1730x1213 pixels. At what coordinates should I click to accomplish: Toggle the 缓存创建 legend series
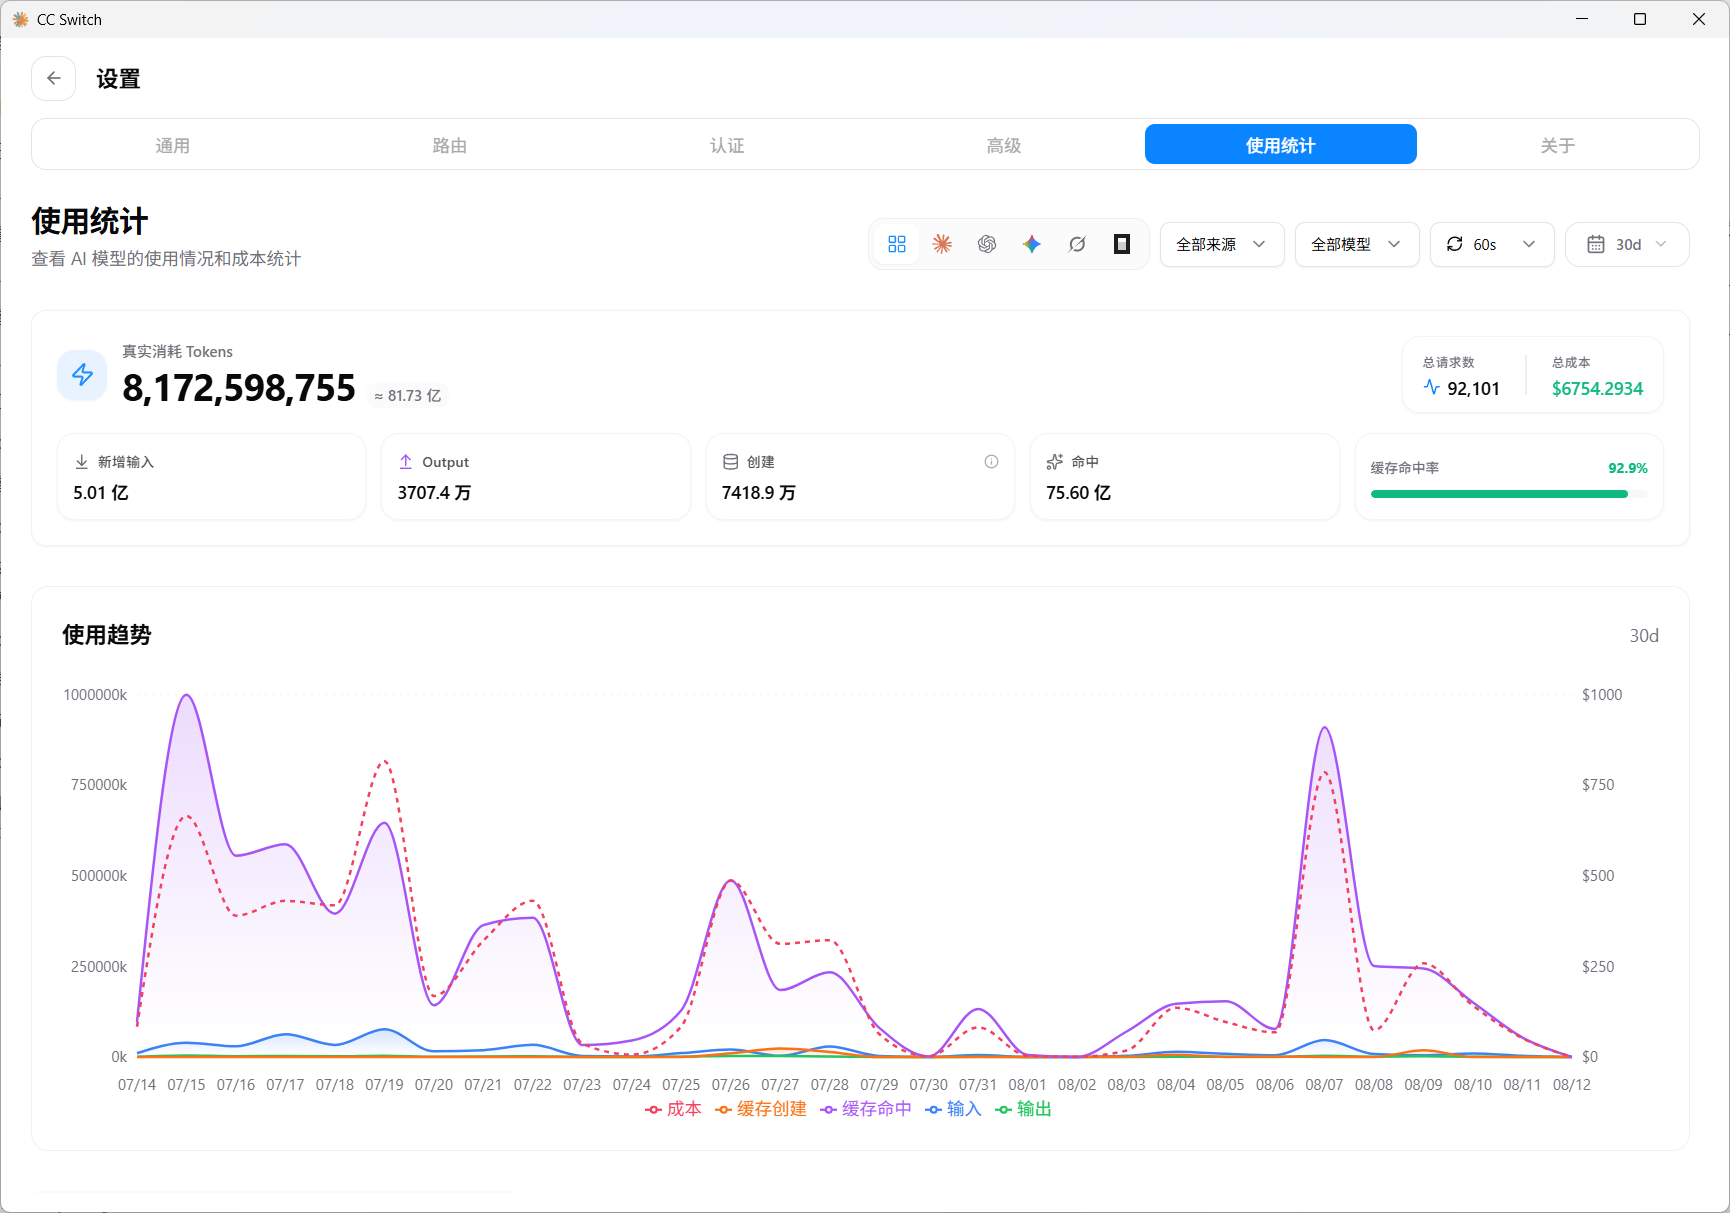pos(761,1109)
